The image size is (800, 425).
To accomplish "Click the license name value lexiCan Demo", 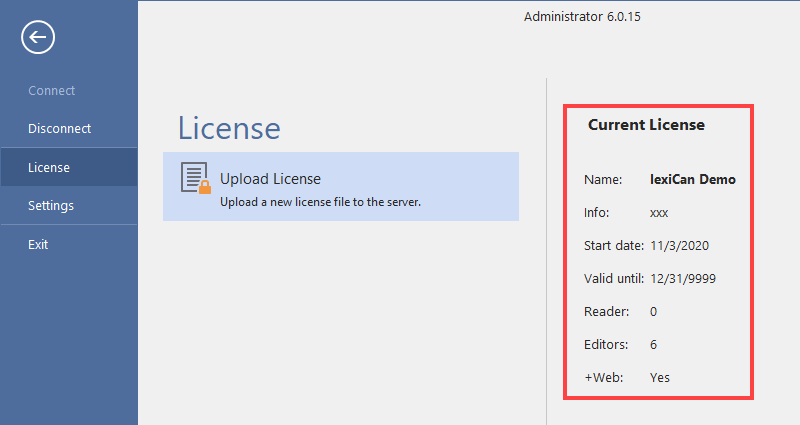I will pyautogui.click(x=692, y=180).
